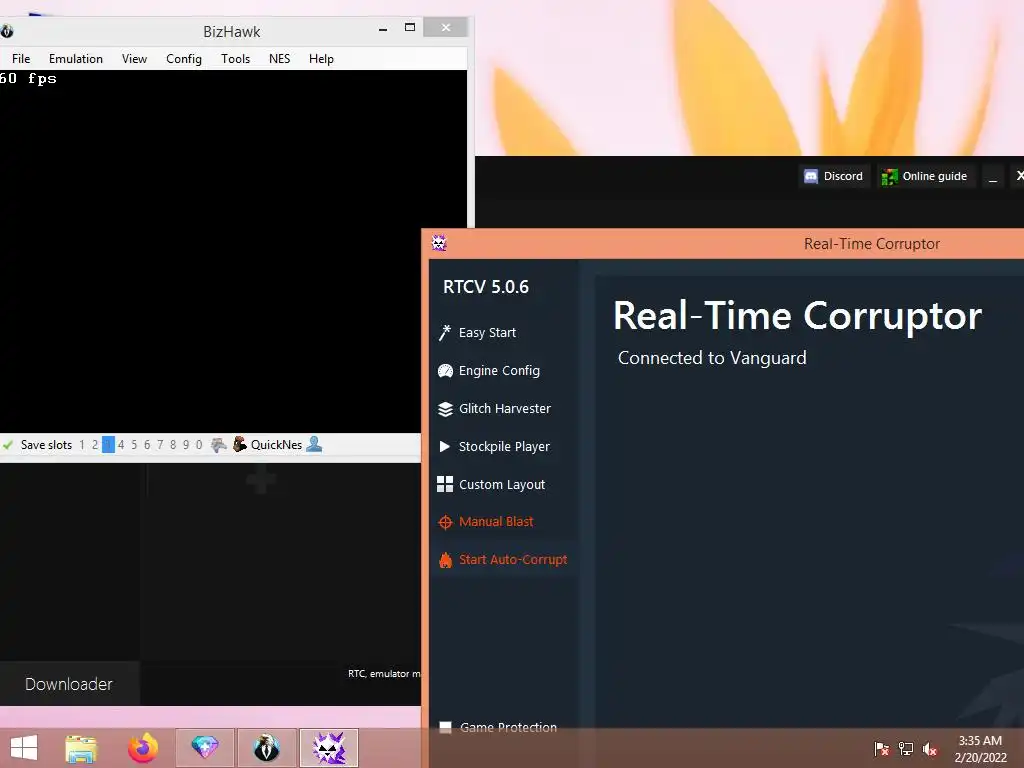The image size is (1024, 768).
Task: Open BizHawk Emulation menu
Action: tap(76, 59)
